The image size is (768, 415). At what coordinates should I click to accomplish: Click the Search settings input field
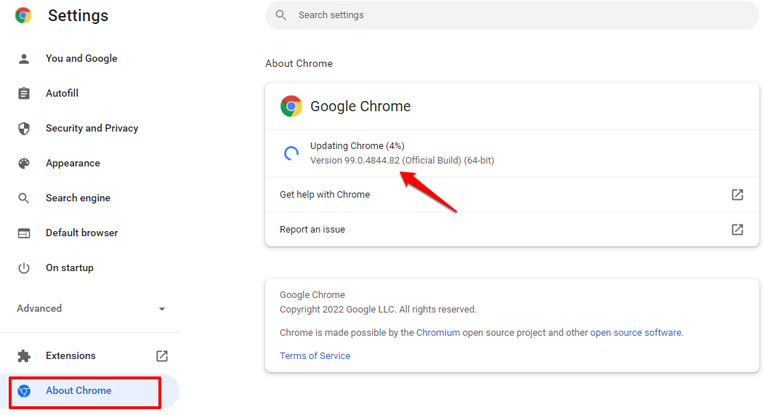(512, 15)
